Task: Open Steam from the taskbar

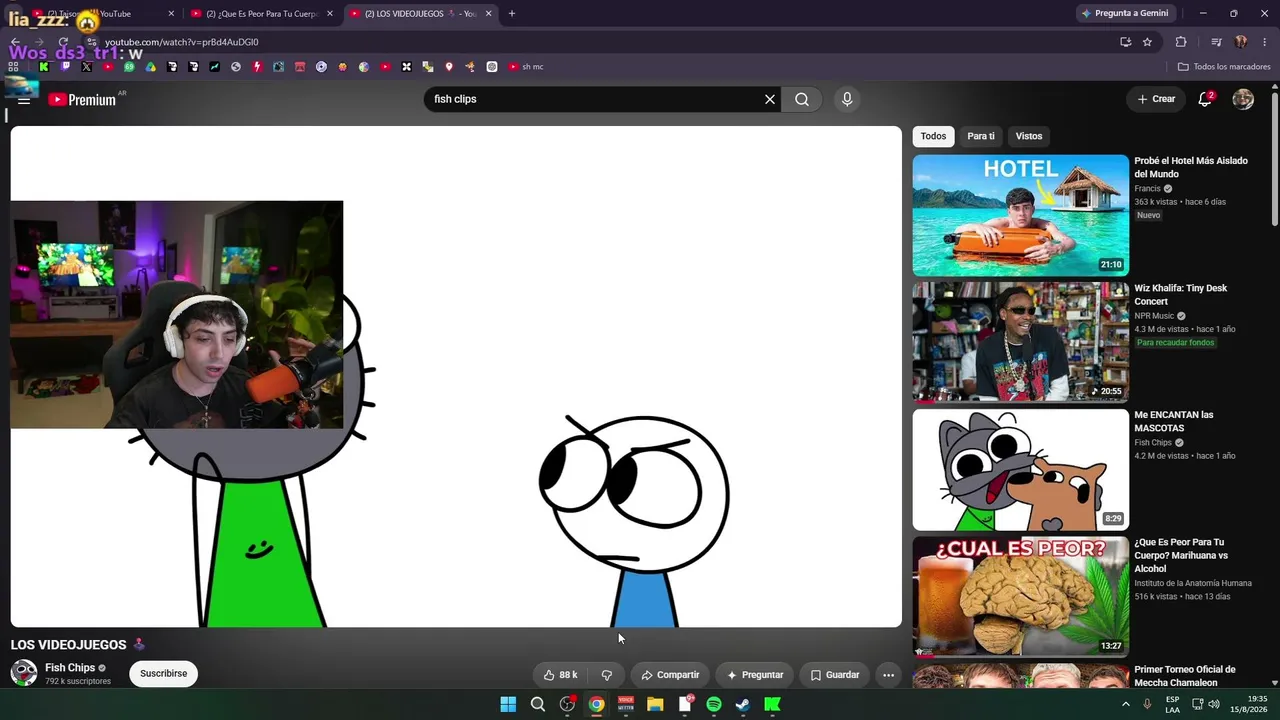Action: click(x=743, y=705)
